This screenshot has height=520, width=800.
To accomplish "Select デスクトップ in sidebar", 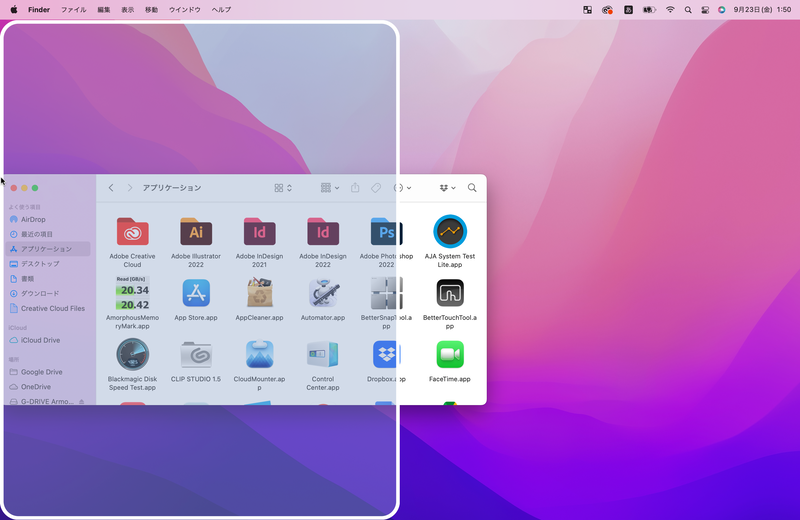I will click(48, 264).
